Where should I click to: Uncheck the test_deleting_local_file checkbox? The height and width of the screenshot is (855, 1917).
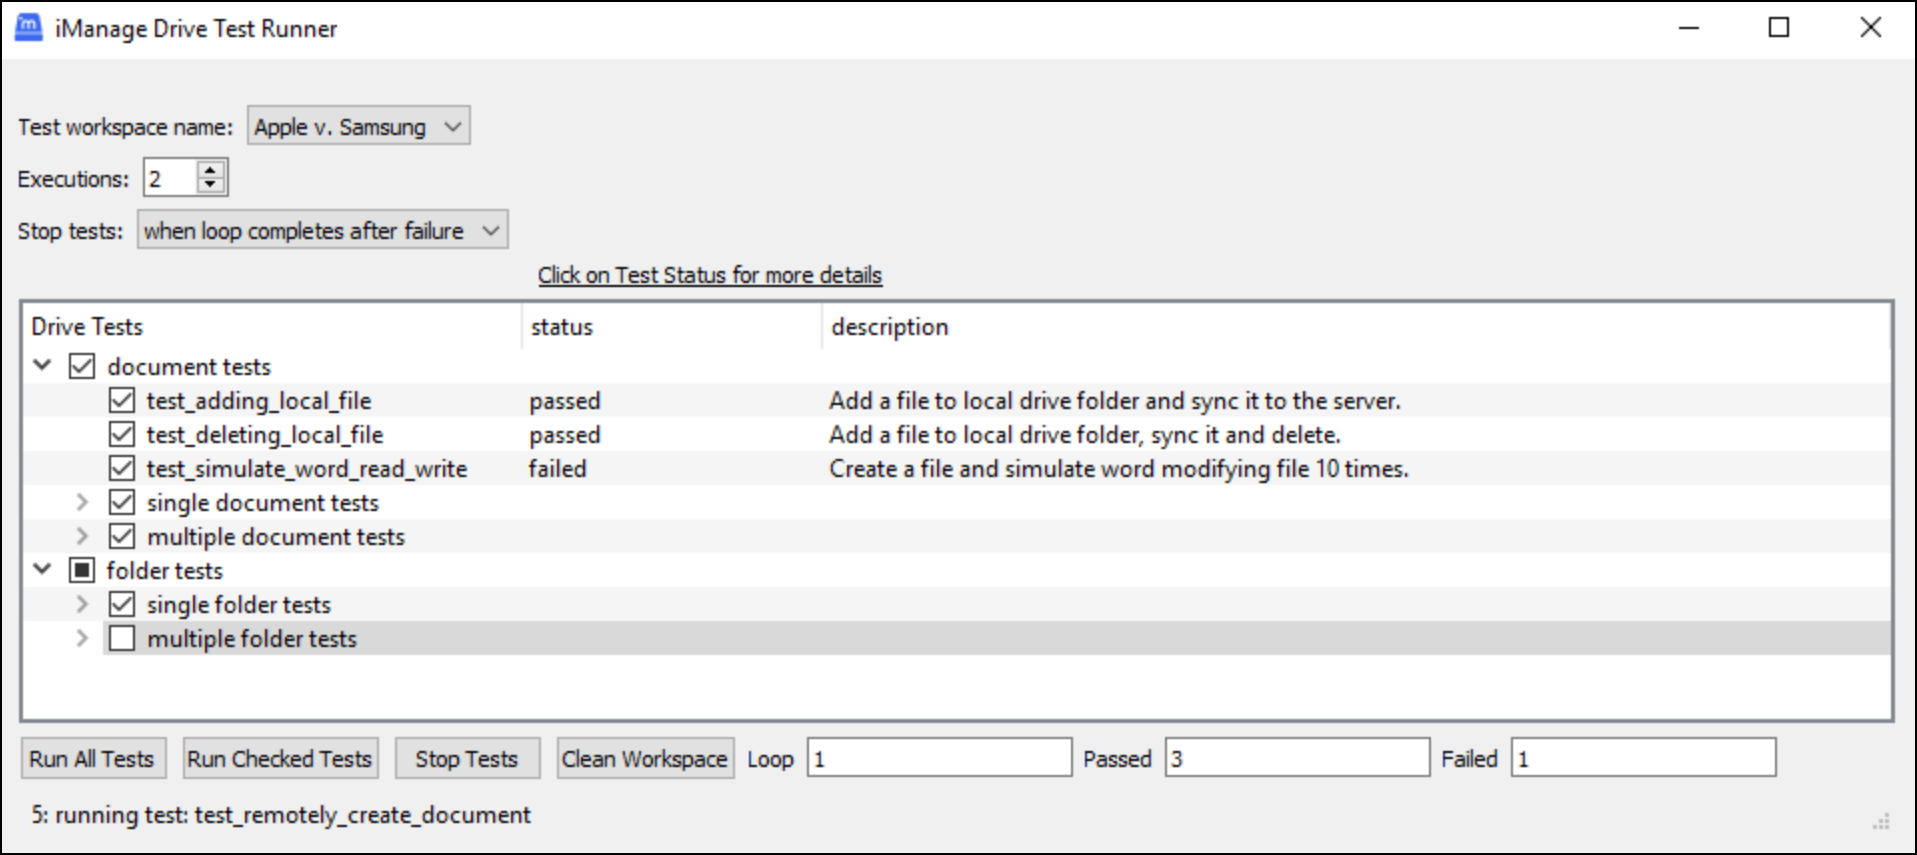click(122, 435)
